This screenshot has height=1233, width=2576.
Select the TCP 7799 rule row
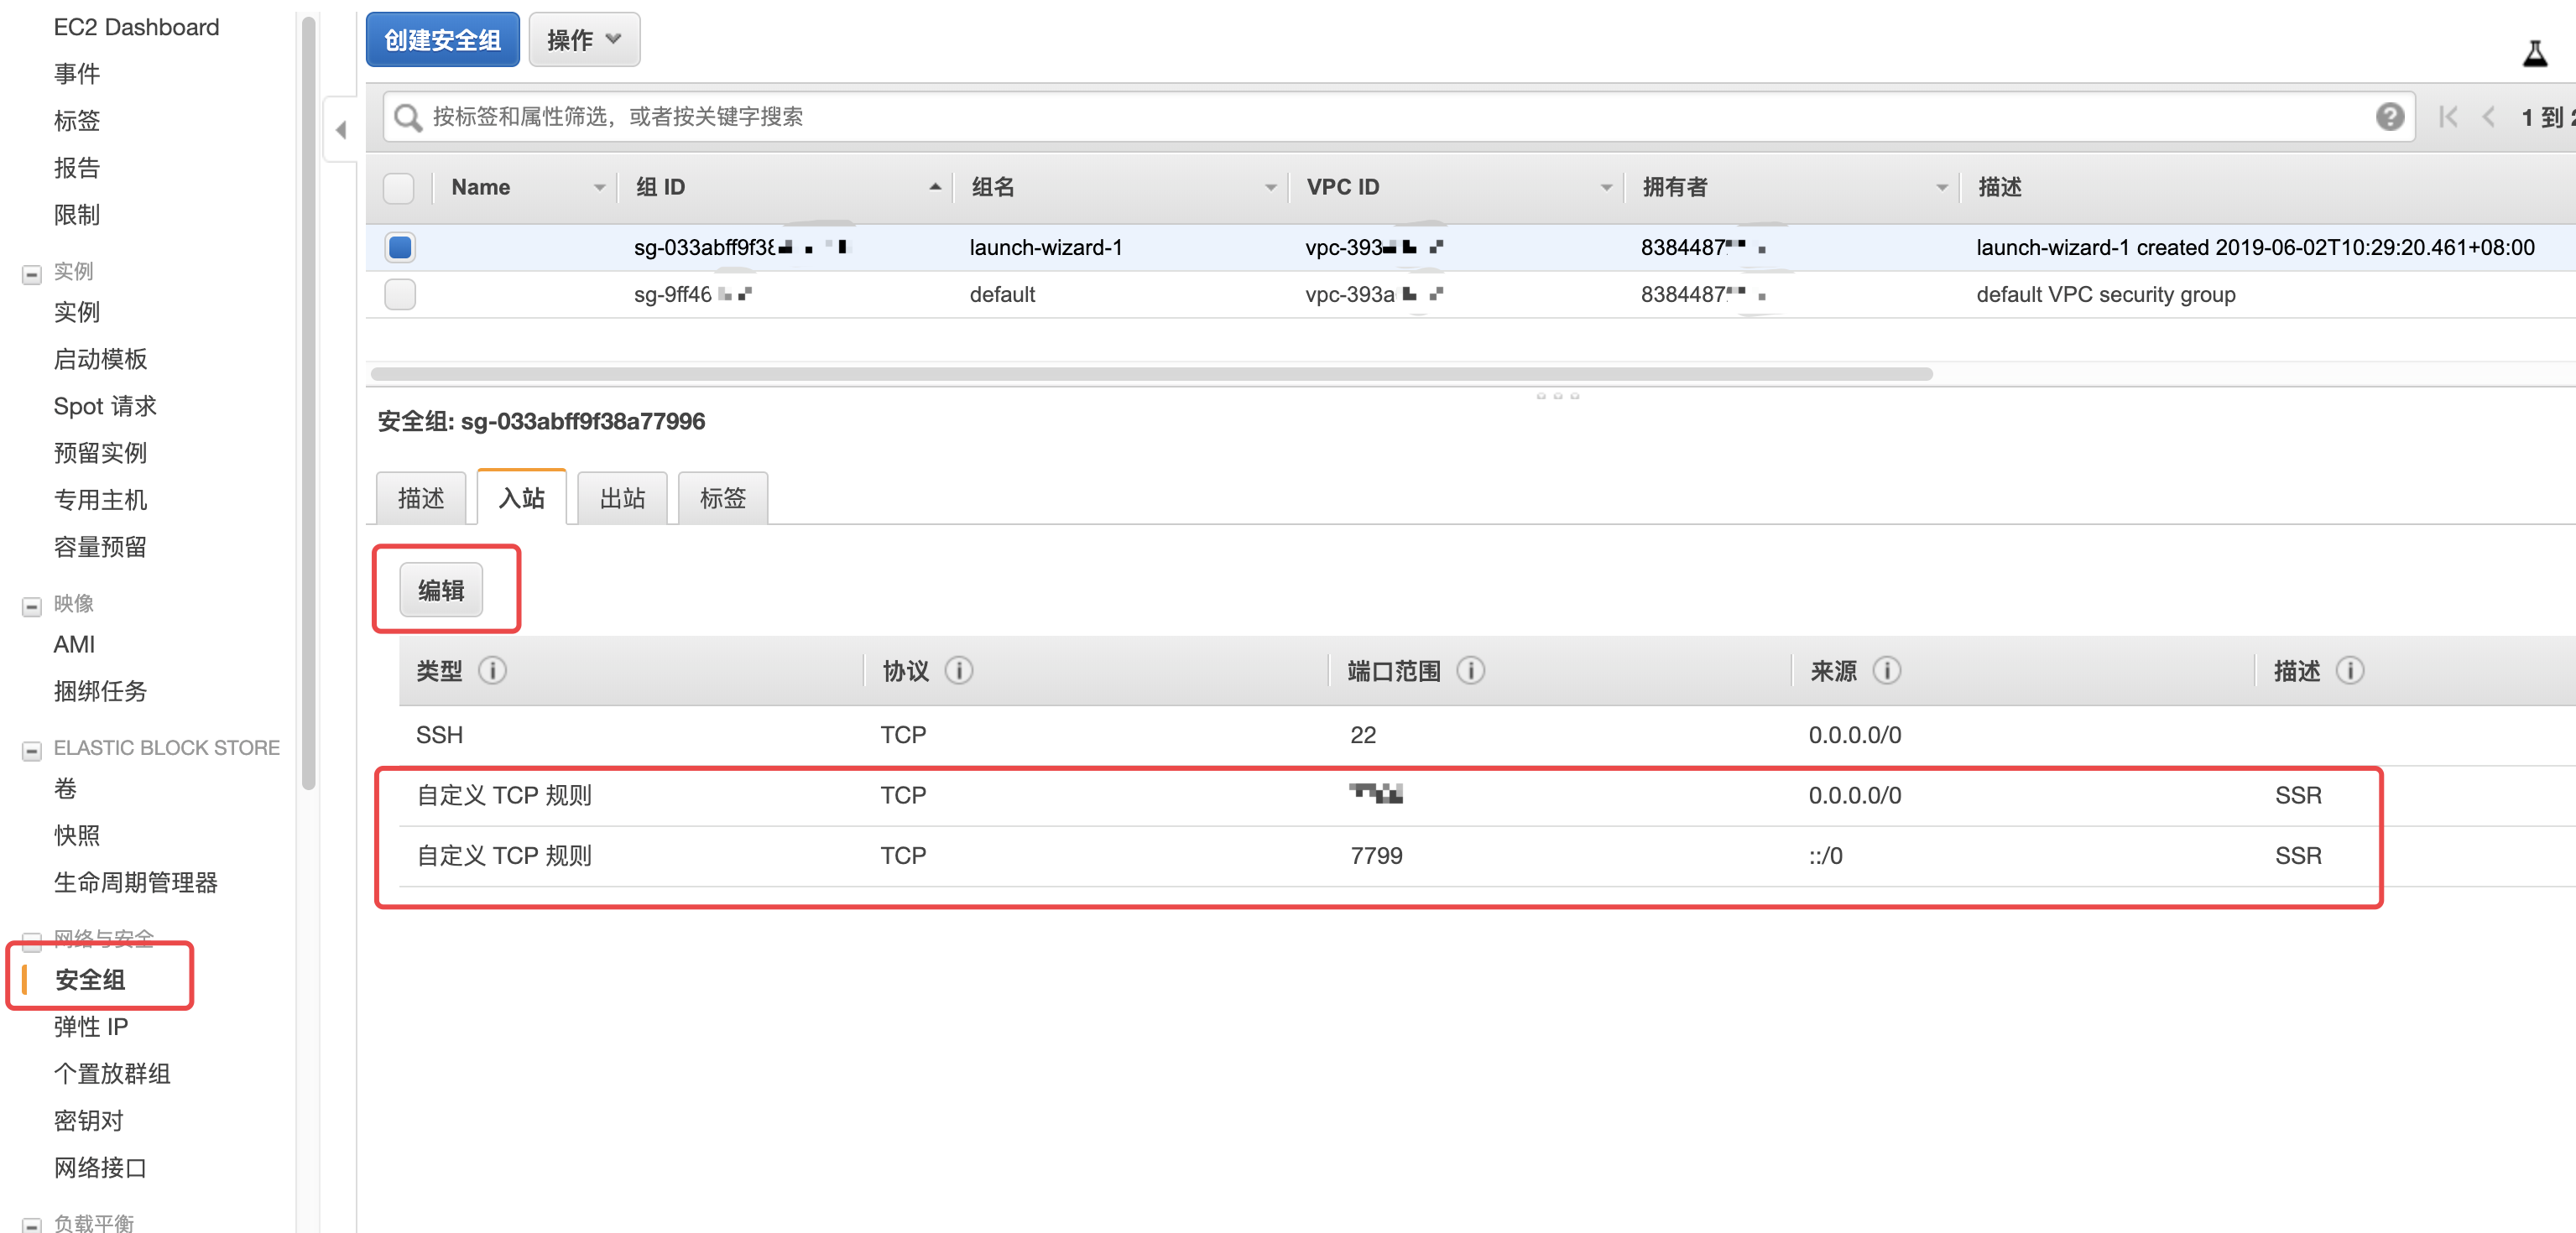pyautogui.click(x=1487, y=856)
